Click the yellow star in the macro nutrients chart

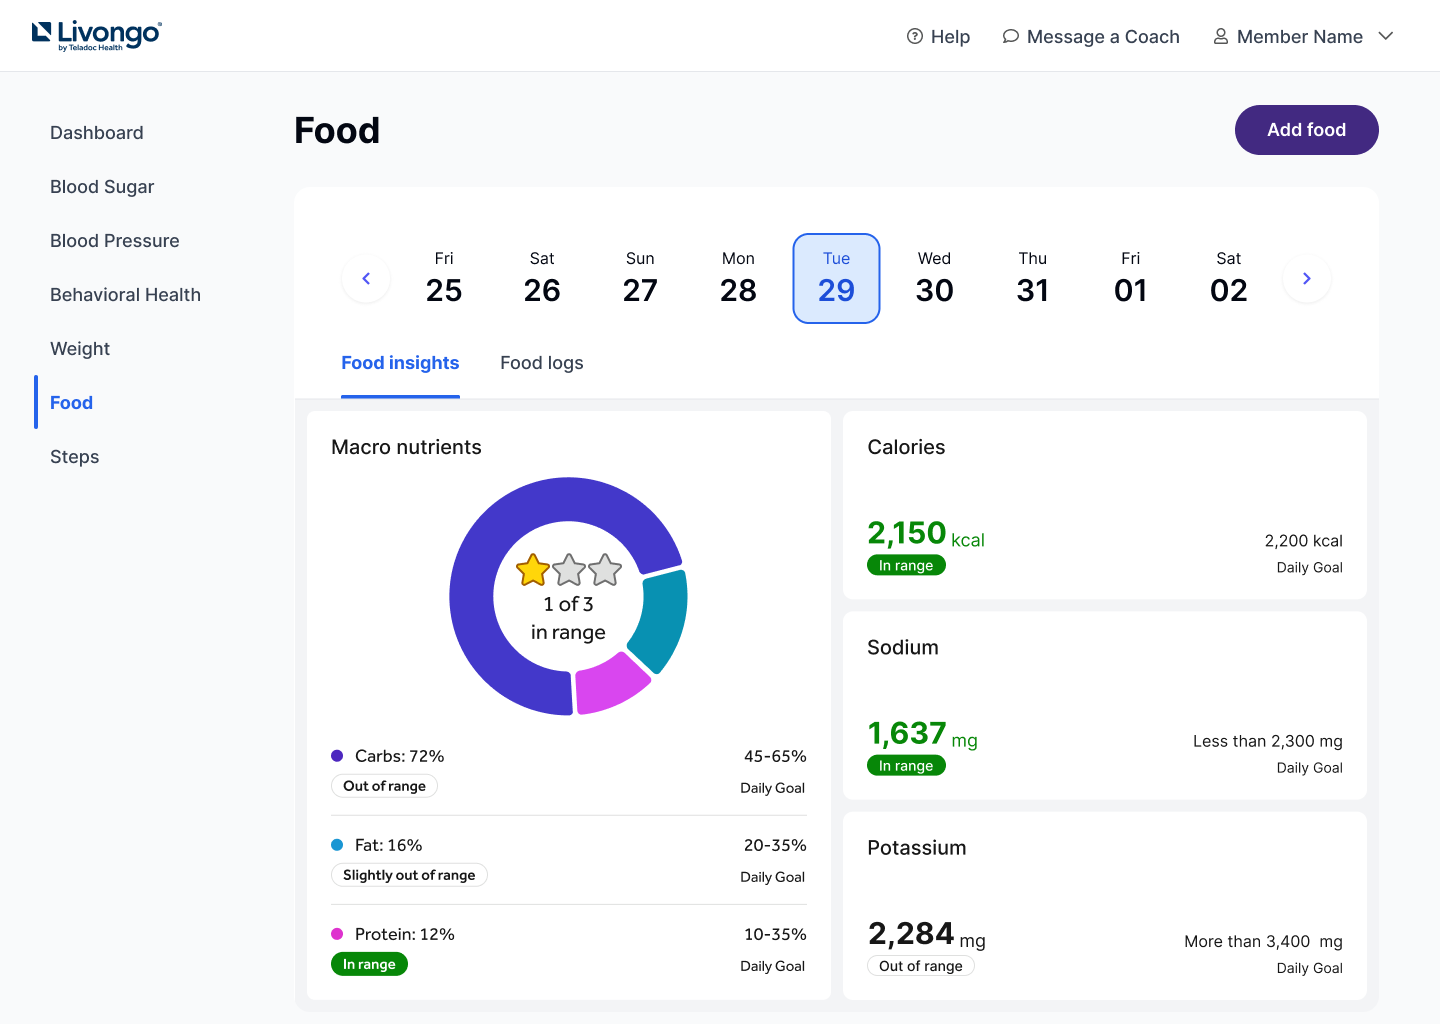(533, 569)
